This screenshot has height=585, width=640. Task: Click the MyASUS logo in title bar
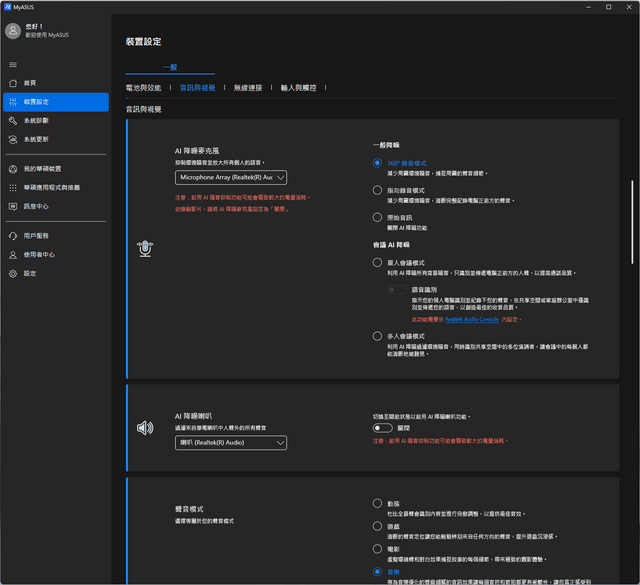click(x=7, y=7)
